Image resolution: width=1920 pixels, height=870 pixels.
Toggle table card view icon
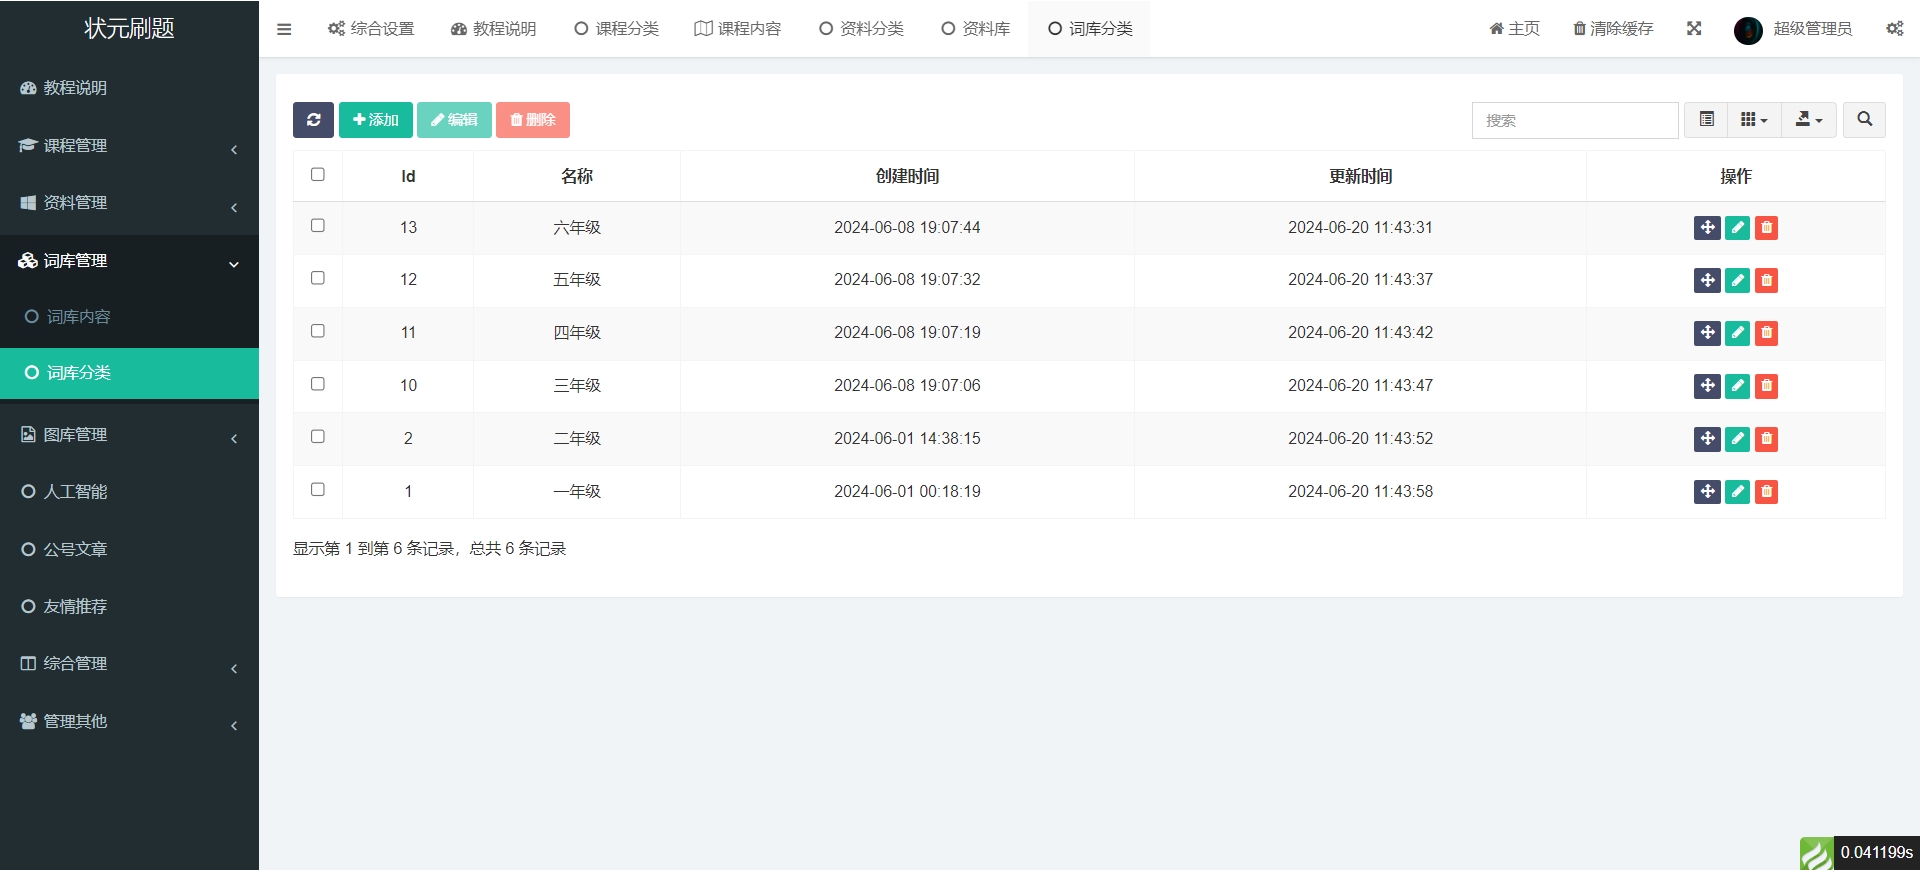click(x=1707, y=120)
